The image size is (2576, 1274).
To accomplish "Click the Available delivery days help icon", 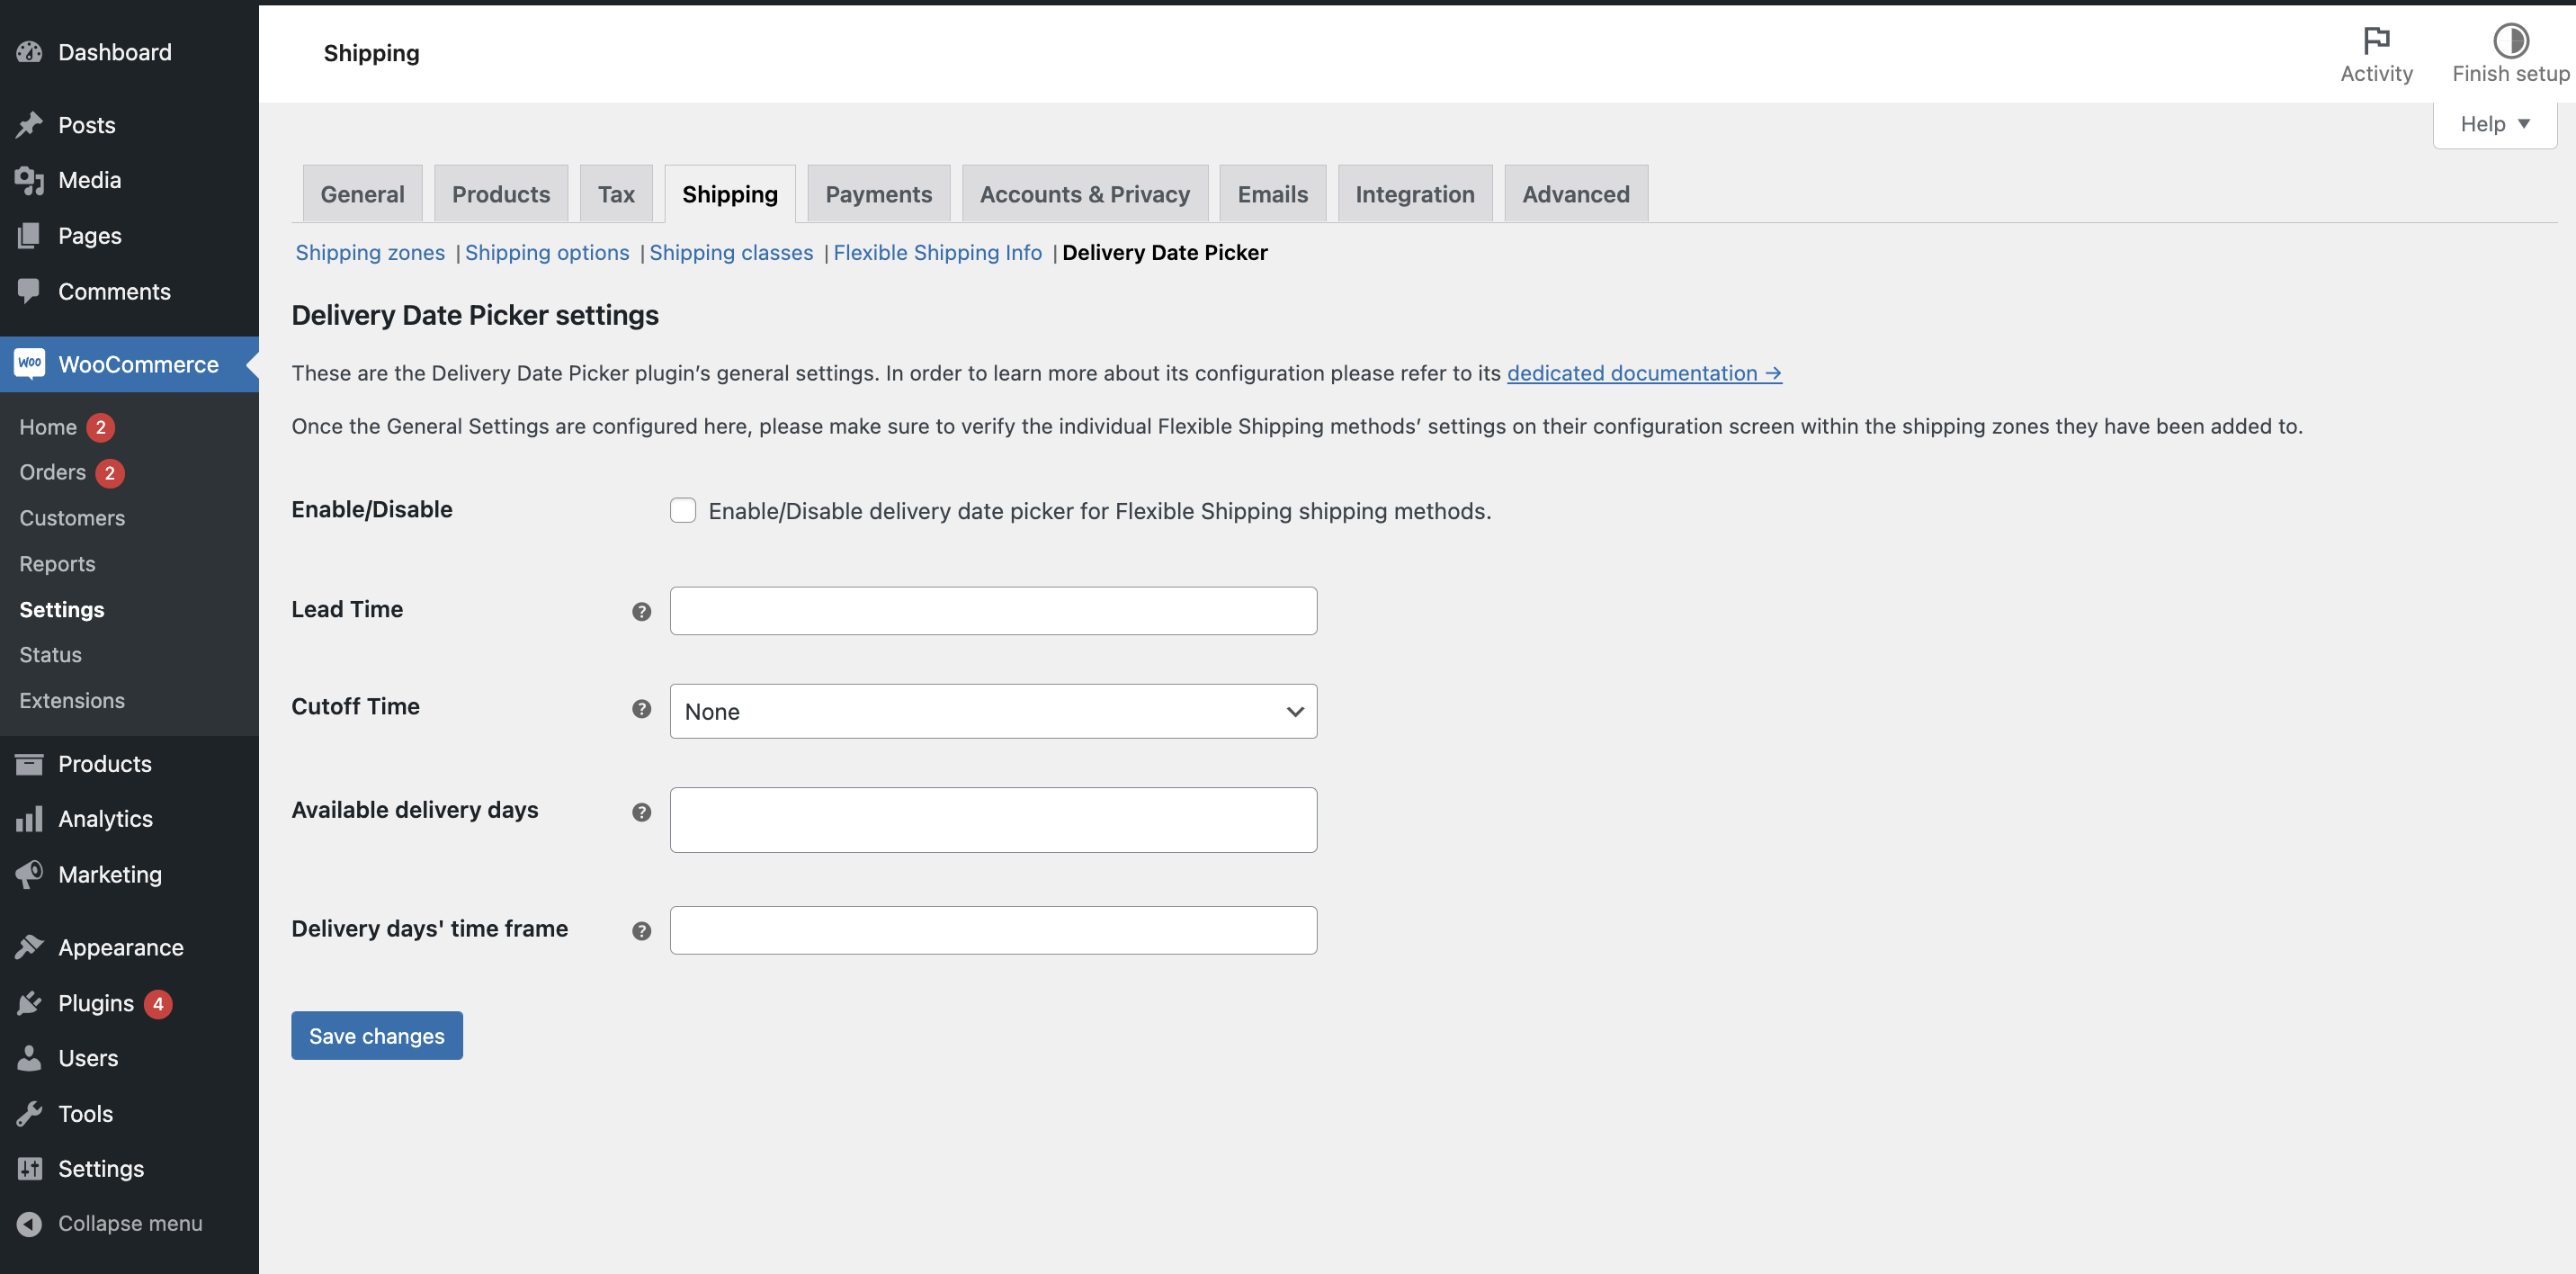I will [641, 812].
